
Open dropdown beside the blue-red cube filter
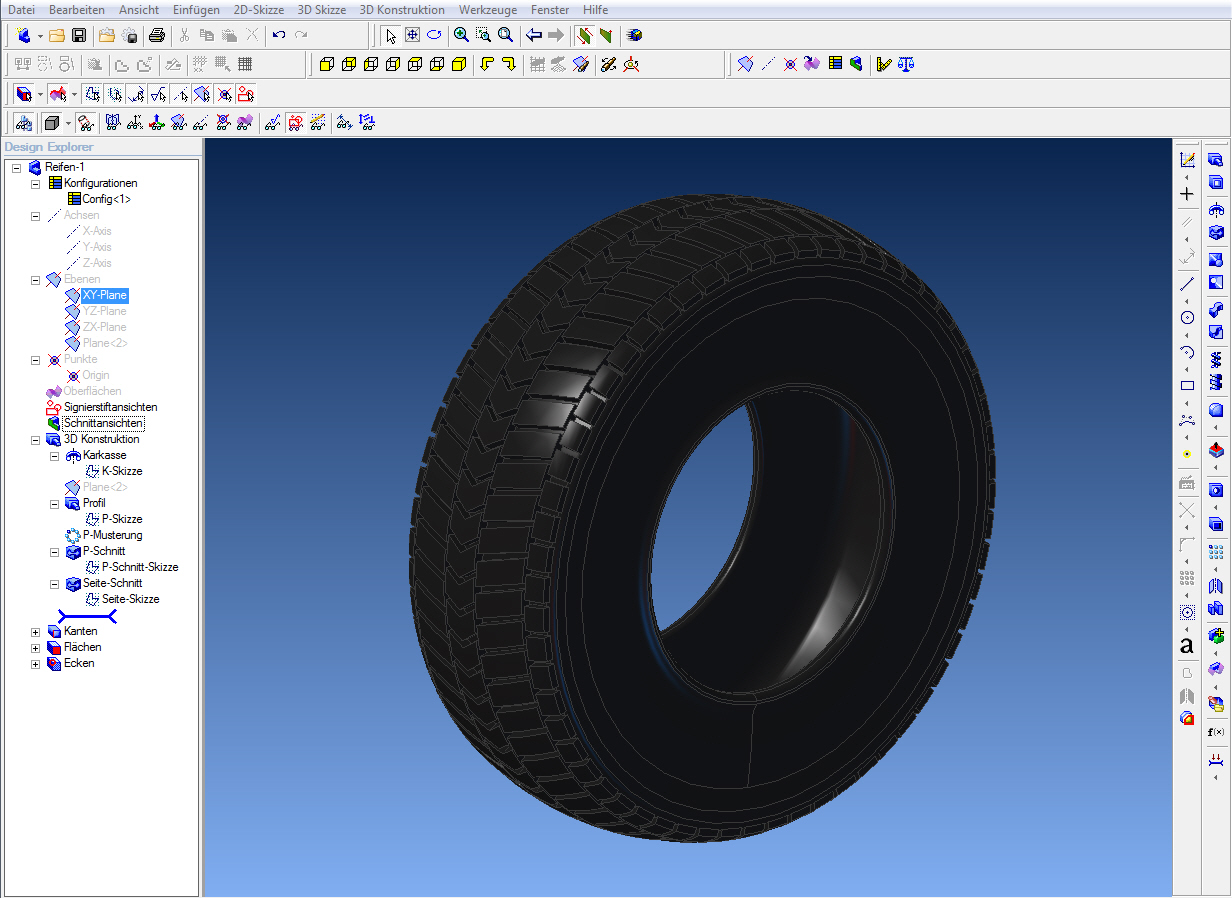(x=40, y=95)
